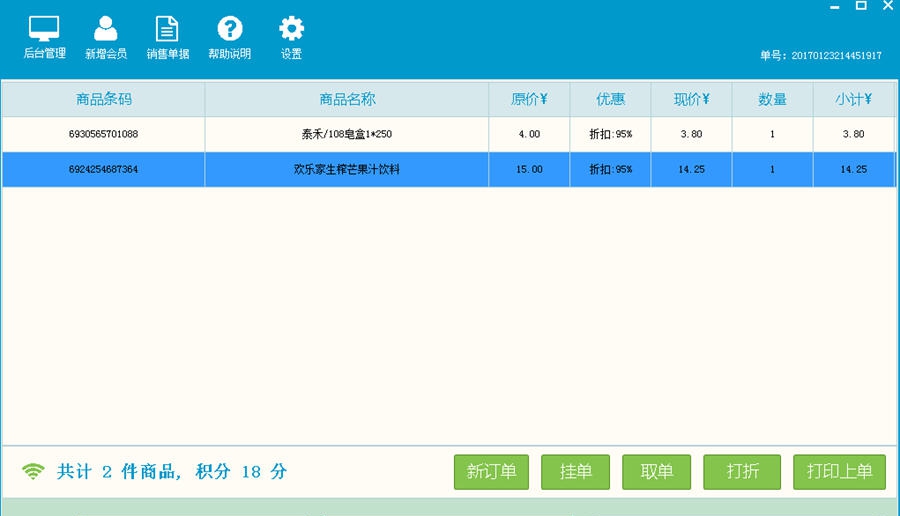Click the subtotal 3.80 cell
This screenshot has width=900, height=516.
854,134
